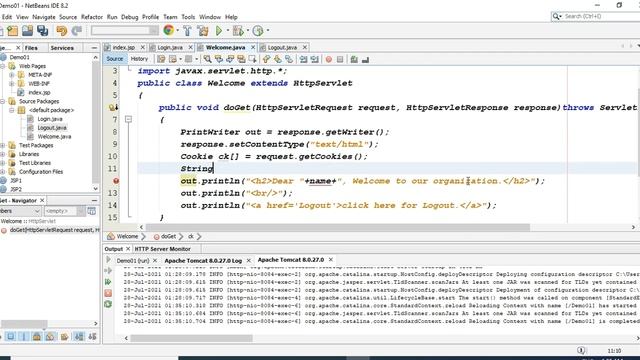The width and height of the screenshot is (640, 360).
Task: Toggle Sort by Source in navigator
Action: tap(92, 337)
